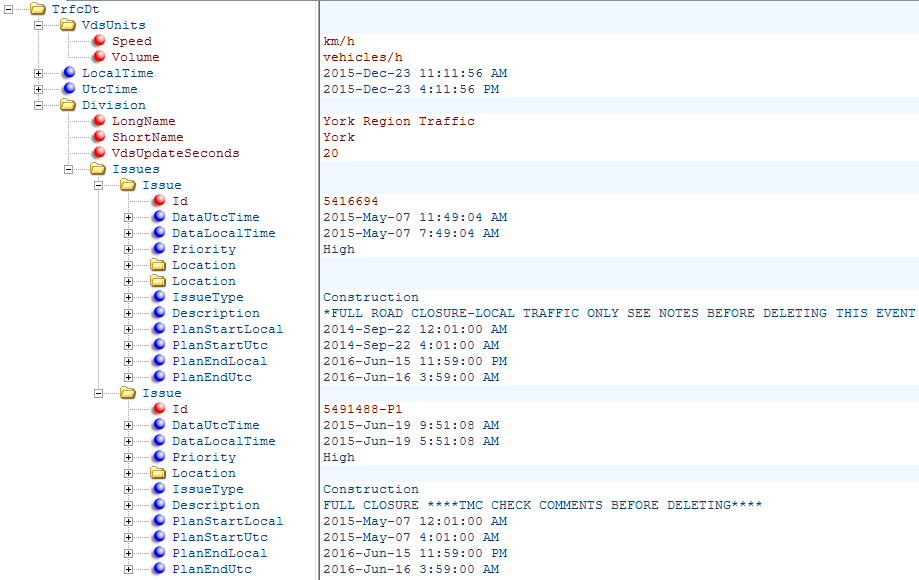The image size is (919, 580).
Task: Click the km/h Speed unit value
Action: [338, 41]
